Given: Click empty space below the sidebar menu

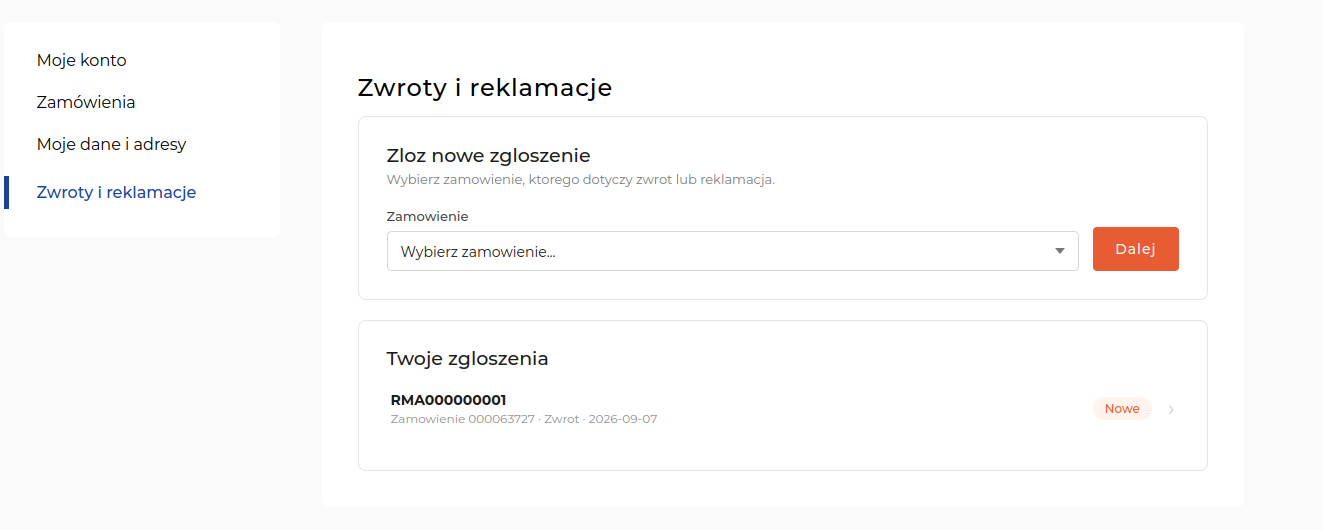Looking at the screenshot, I should click(x=142, y=380).
